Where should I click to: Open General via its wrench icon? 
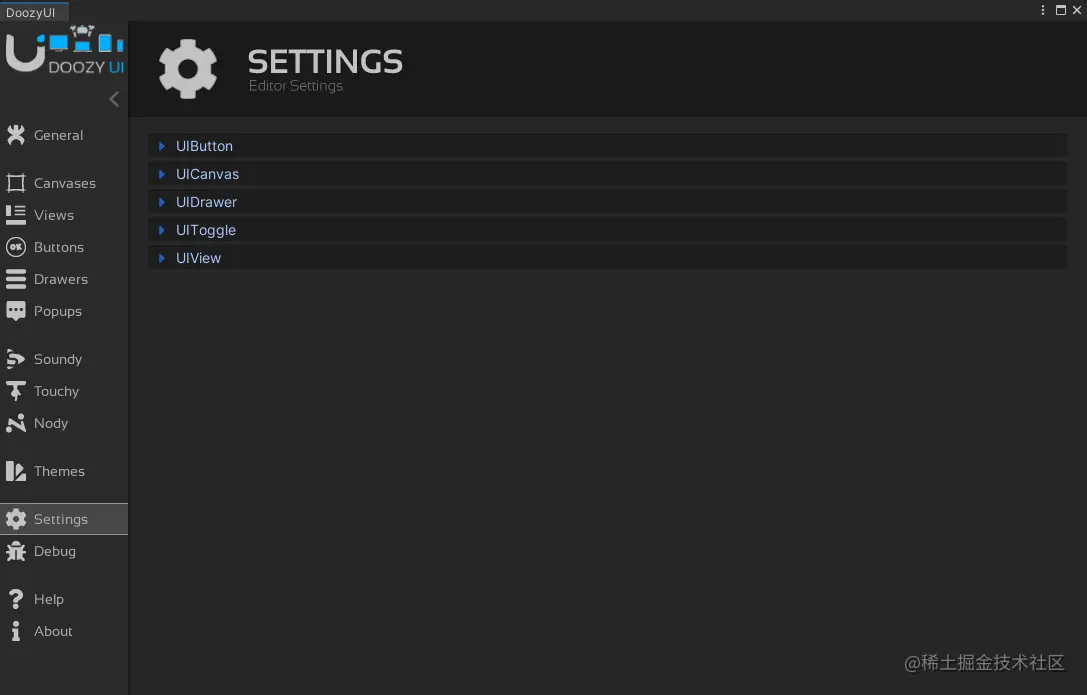tap(15, 135)
